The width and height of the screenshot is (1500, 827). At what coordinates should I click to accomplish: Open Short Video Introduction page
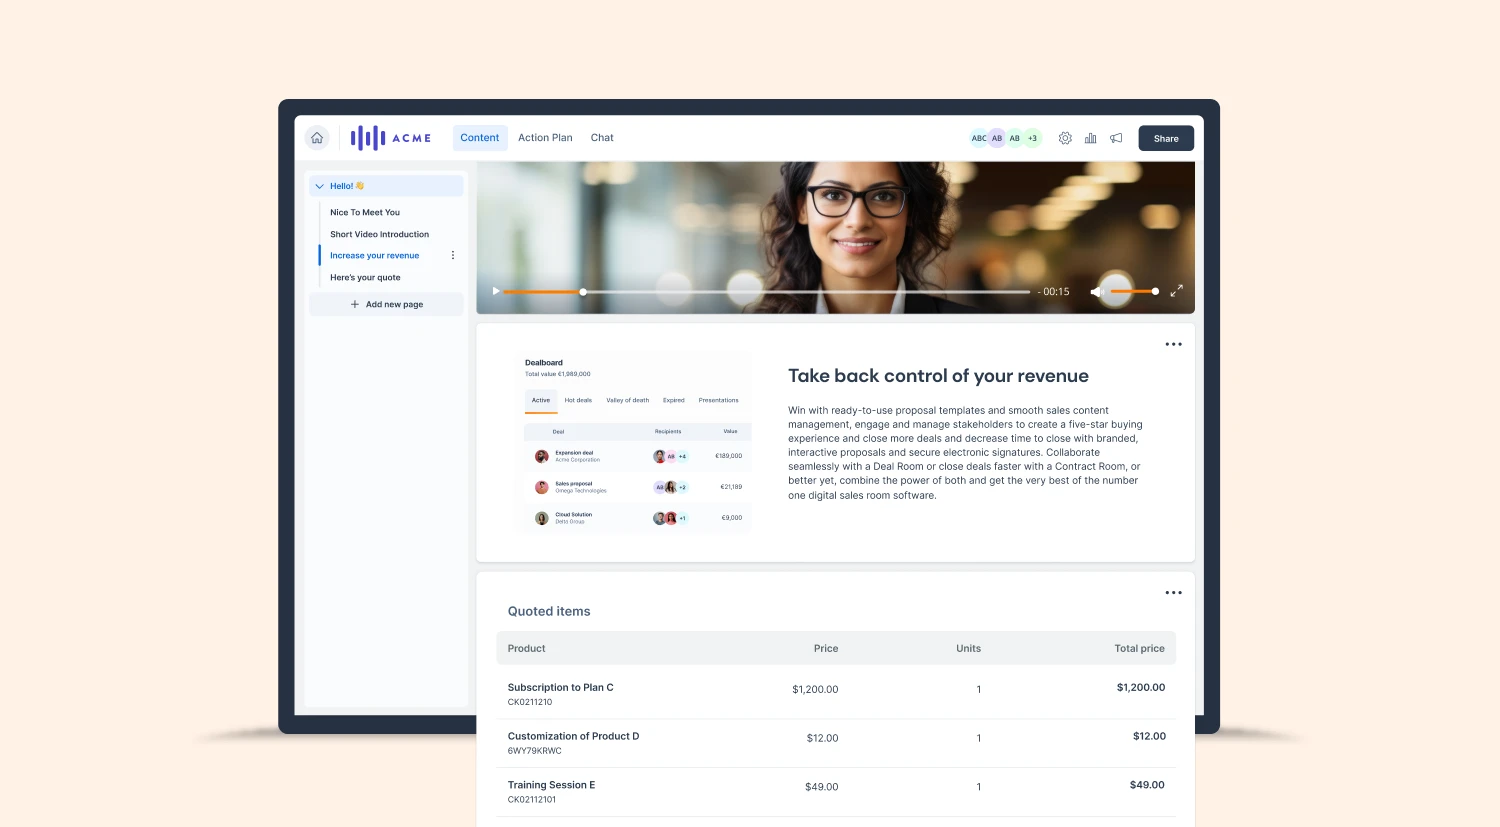pos(380,234)
